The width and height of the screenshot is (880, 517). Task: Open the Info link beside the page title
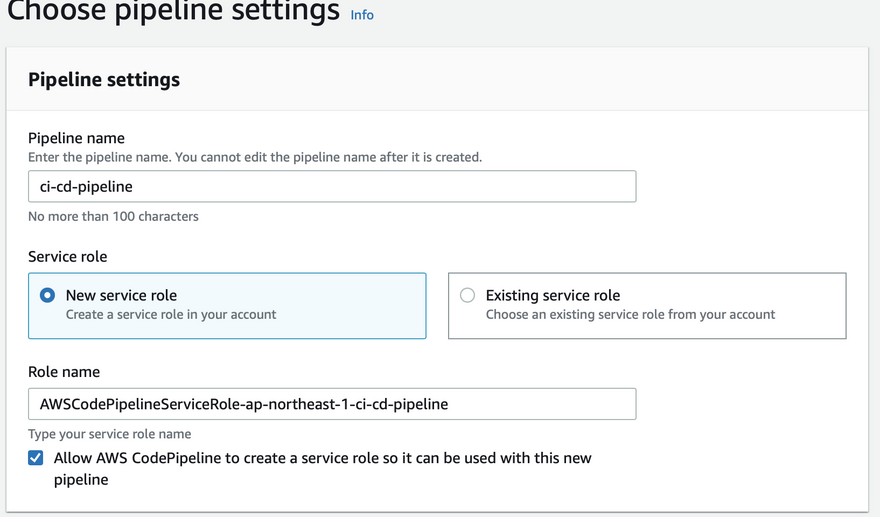click(x=362, y=15)
